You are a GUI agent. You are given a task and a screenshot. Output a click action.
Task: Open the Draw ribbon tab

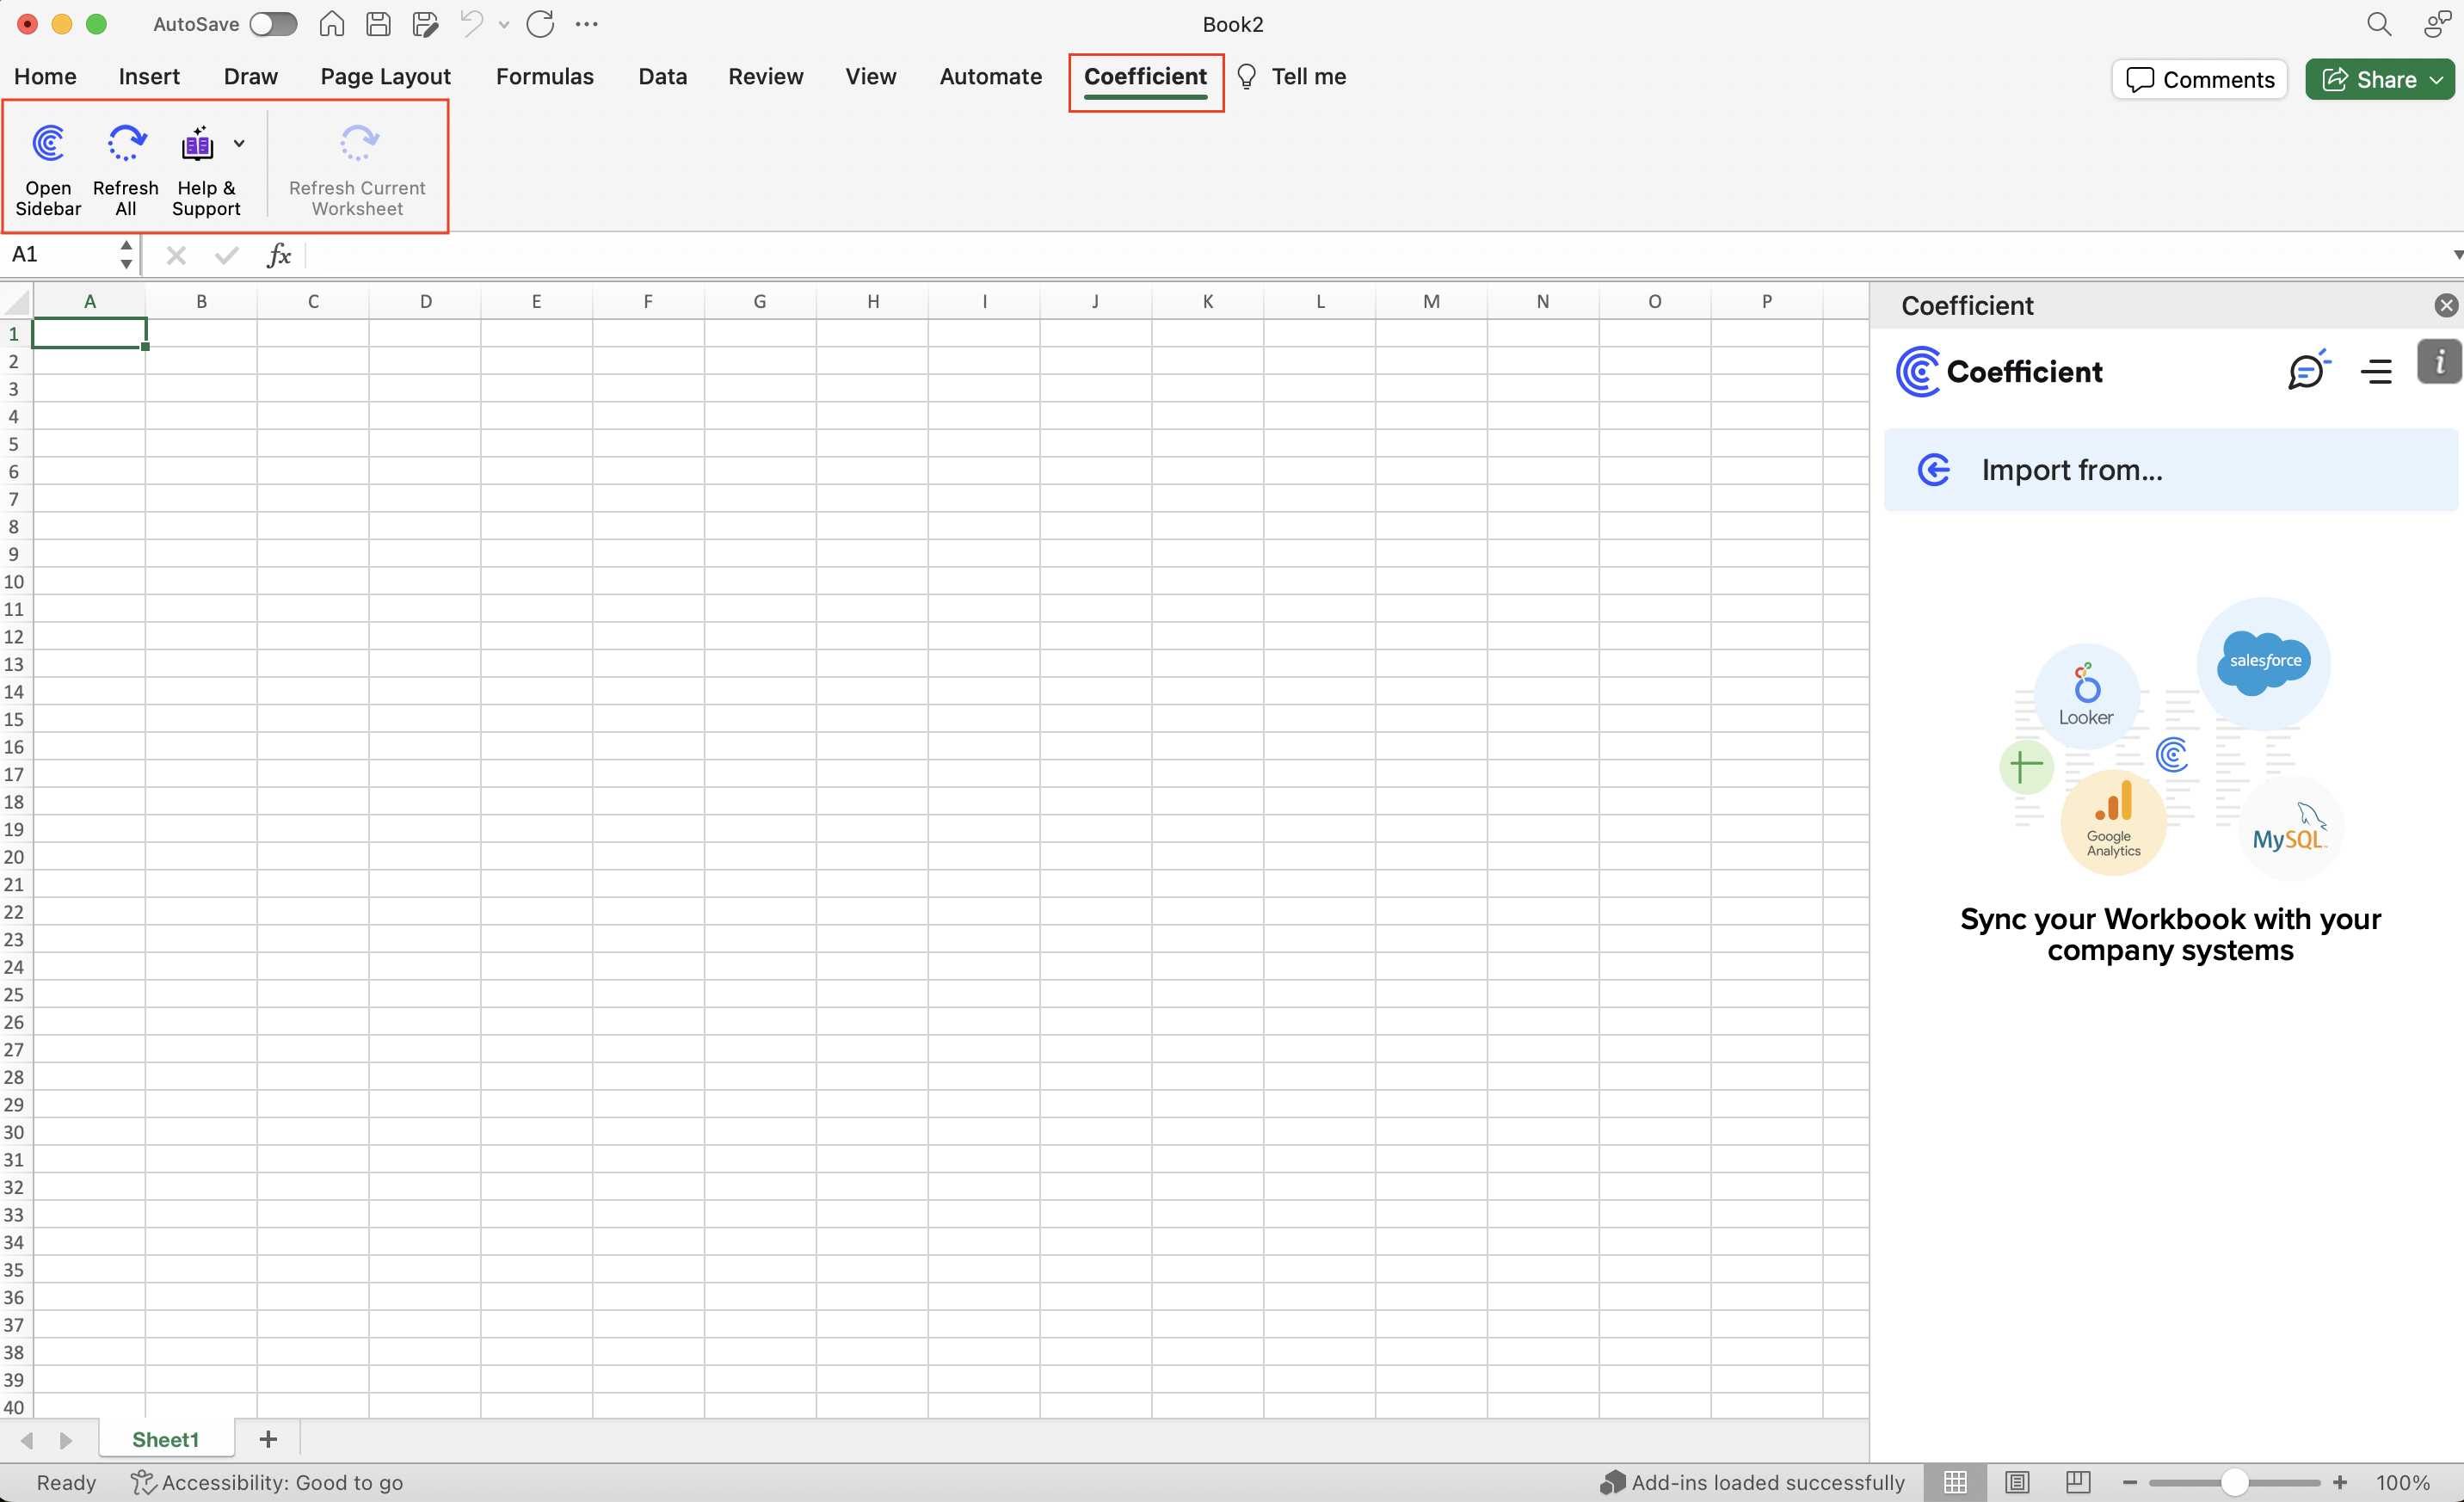250,77
